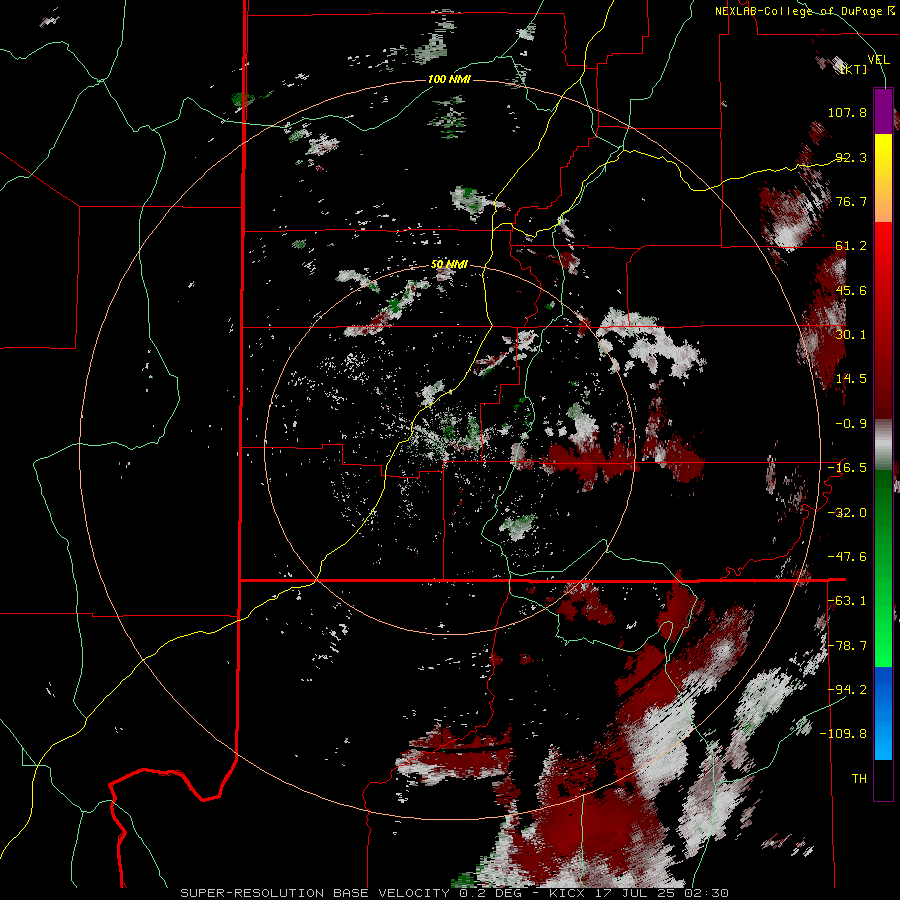Screen dimensions: 900x900
Task: Click the 30.1 velocity scale value
Action: coord(851,334)
